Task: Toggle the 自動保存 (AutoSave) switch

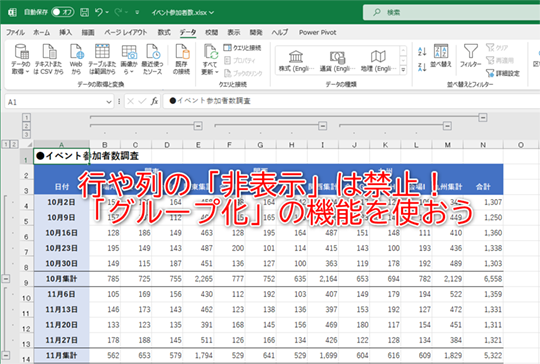Action: [62, 12]
